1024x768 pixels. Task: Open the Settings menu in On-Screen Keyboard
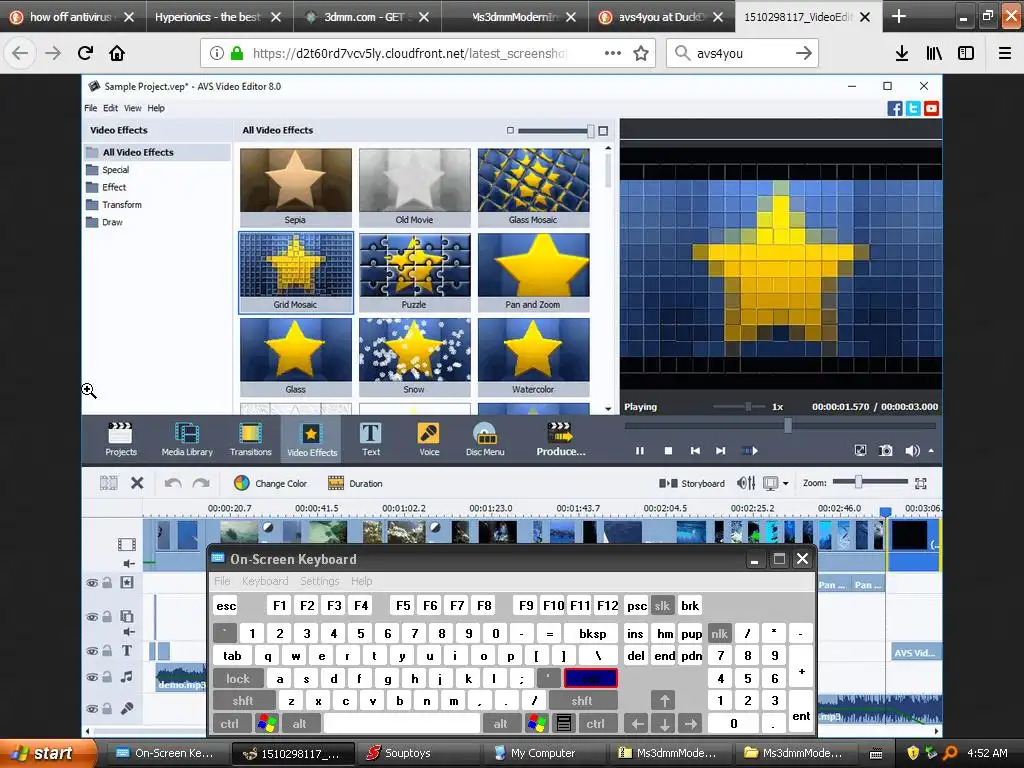[319, 581]
